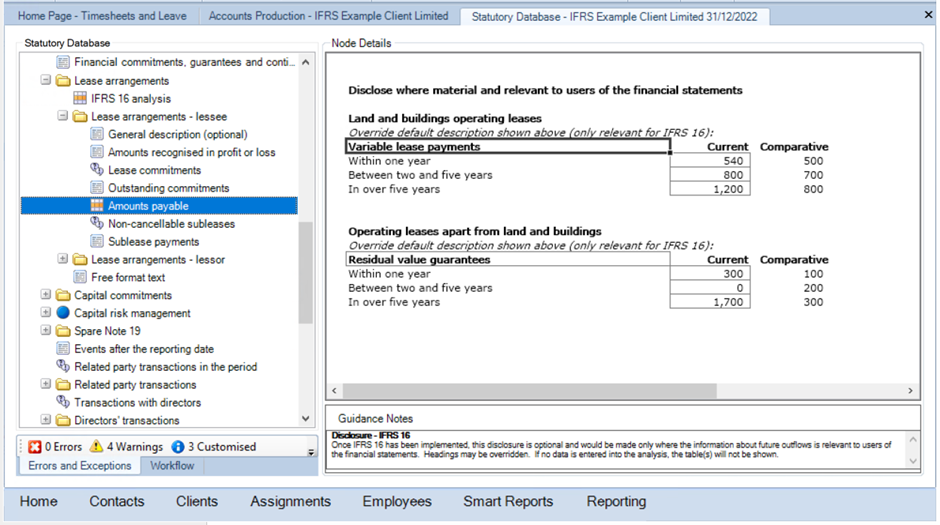Edit land and buildings over five years value 1,200
This screenshot has width=940, height=525.
(710, 189)
